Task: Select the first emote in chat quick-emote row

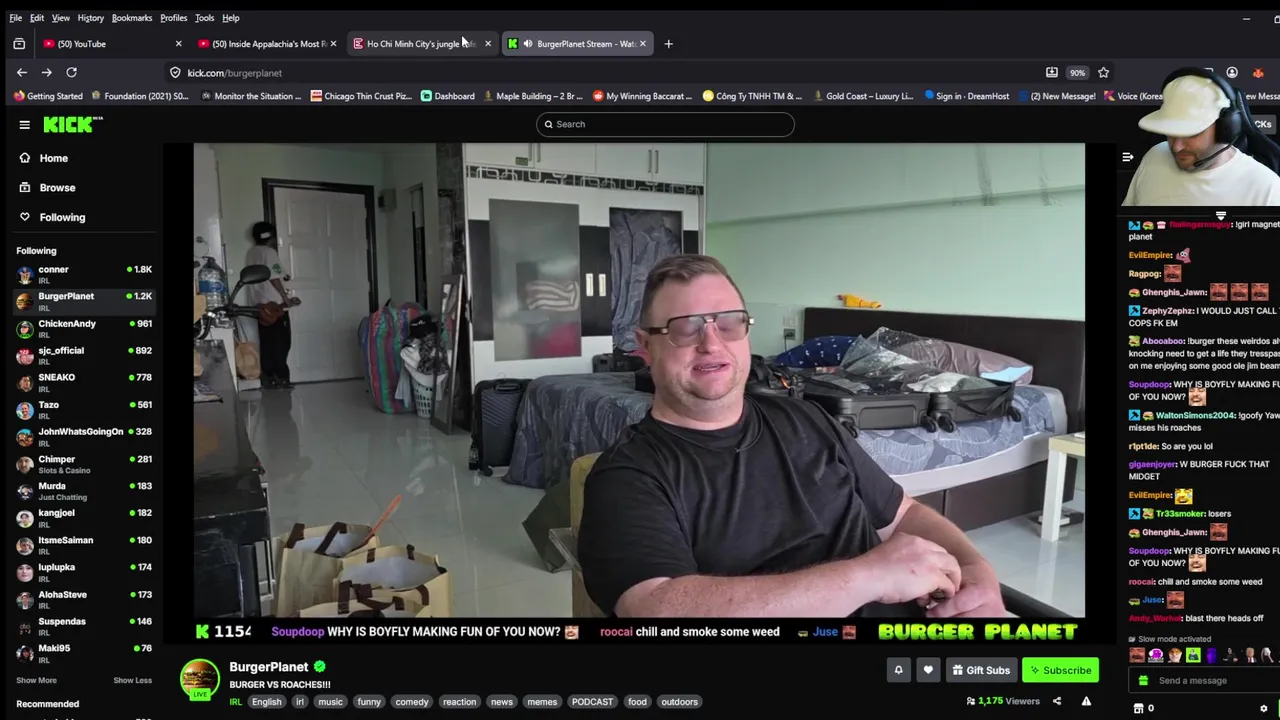Action: click(1137, 656)
